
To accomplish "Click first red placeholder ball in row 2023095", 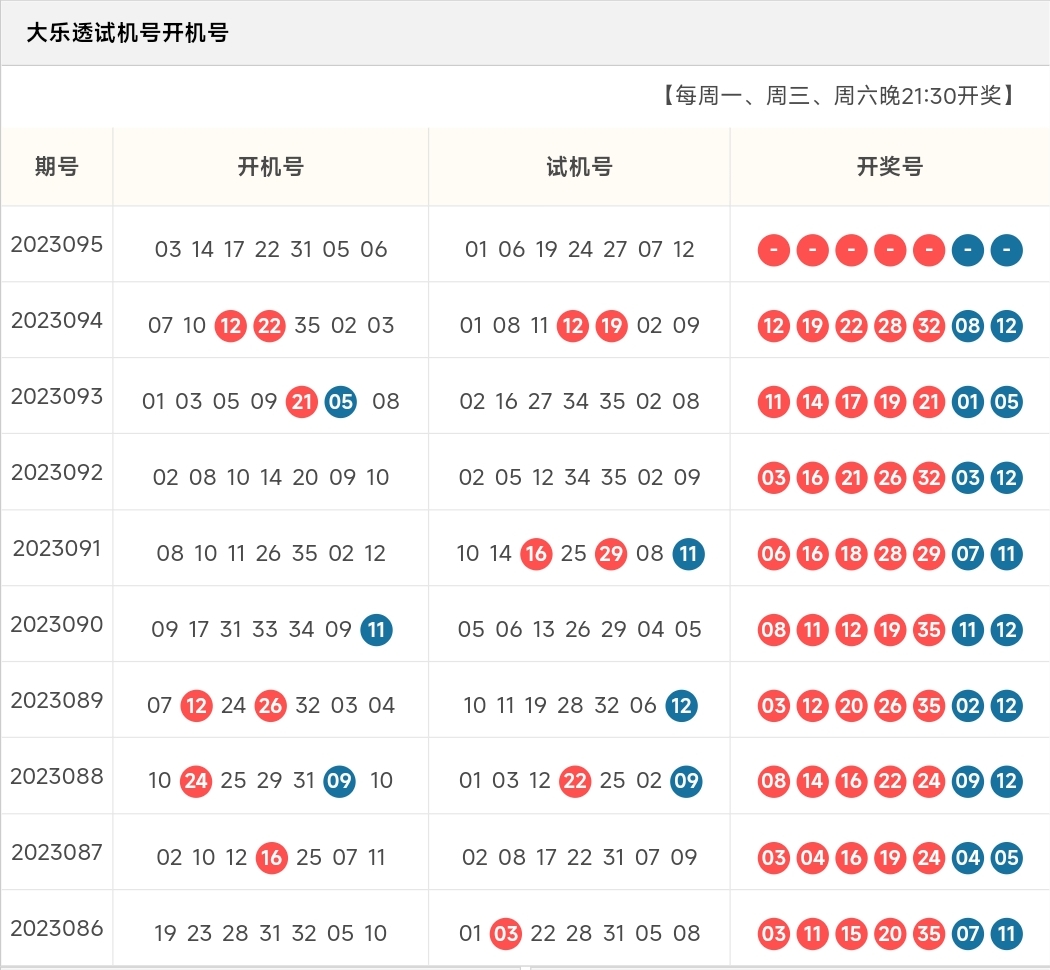I will point(773,250).
